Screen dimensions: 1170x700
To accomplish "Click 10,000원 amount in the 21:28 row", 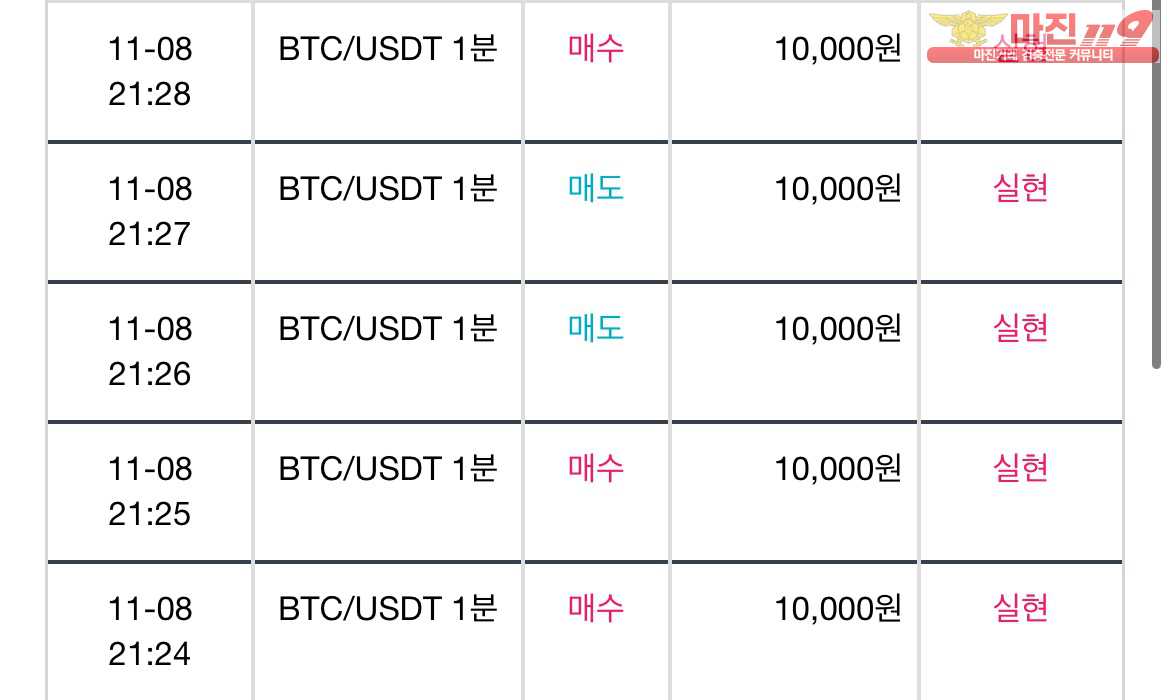I will [838, 49].
